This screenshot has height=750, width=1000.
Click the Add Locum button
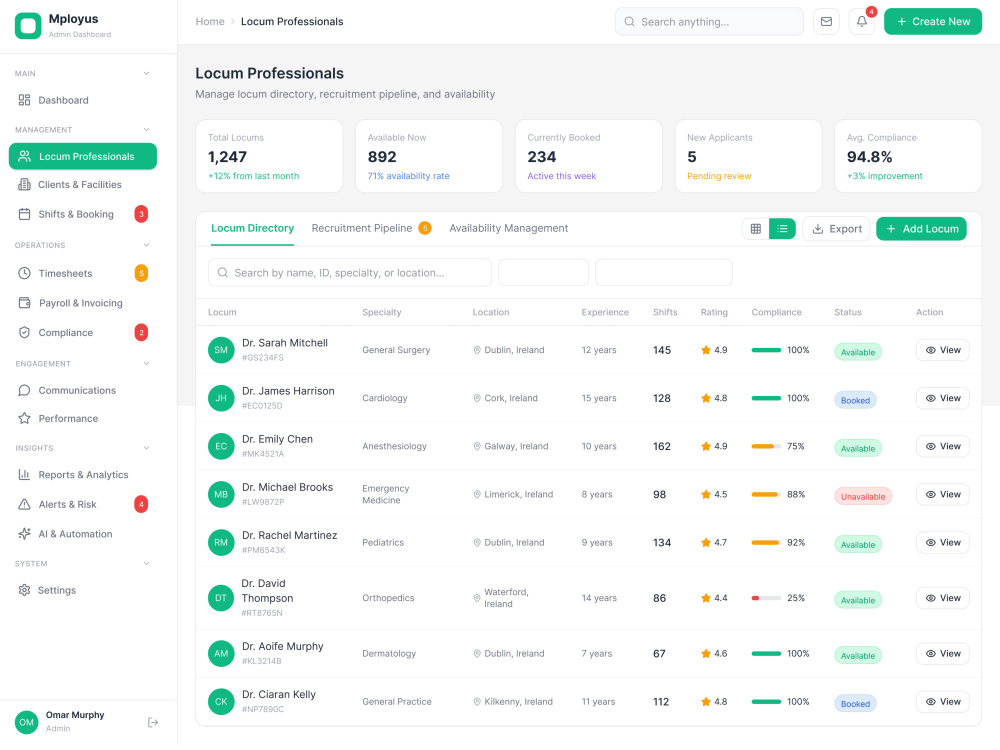pos(921,229)
